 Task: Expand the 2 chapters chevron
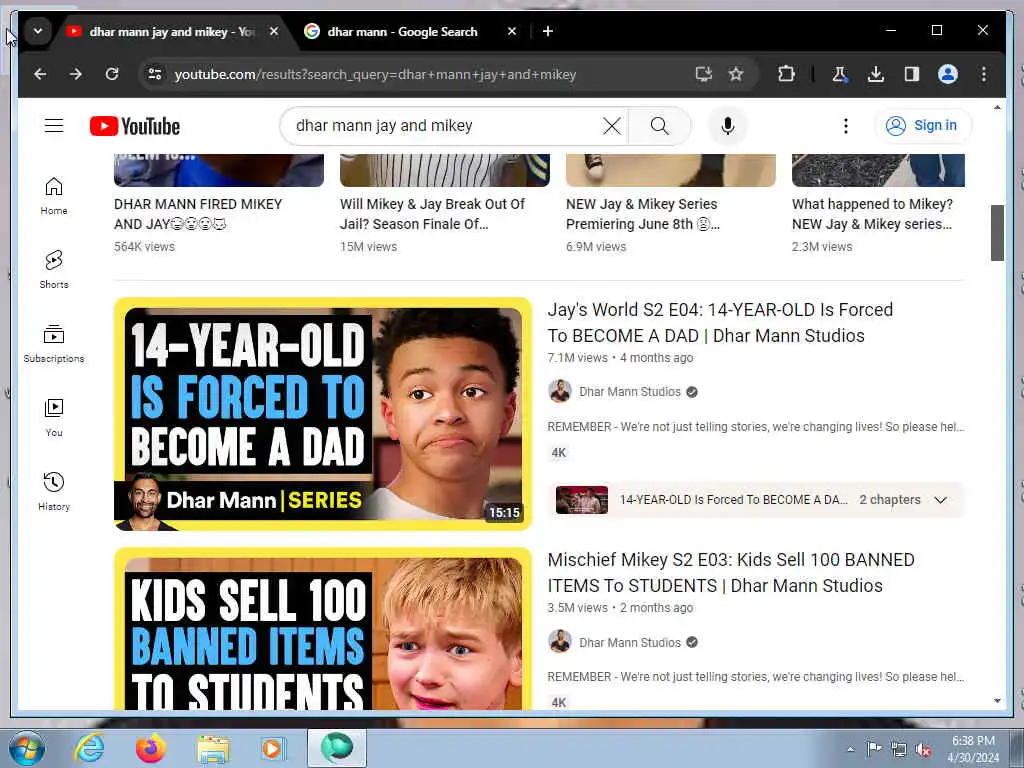(x=940, y=500)
